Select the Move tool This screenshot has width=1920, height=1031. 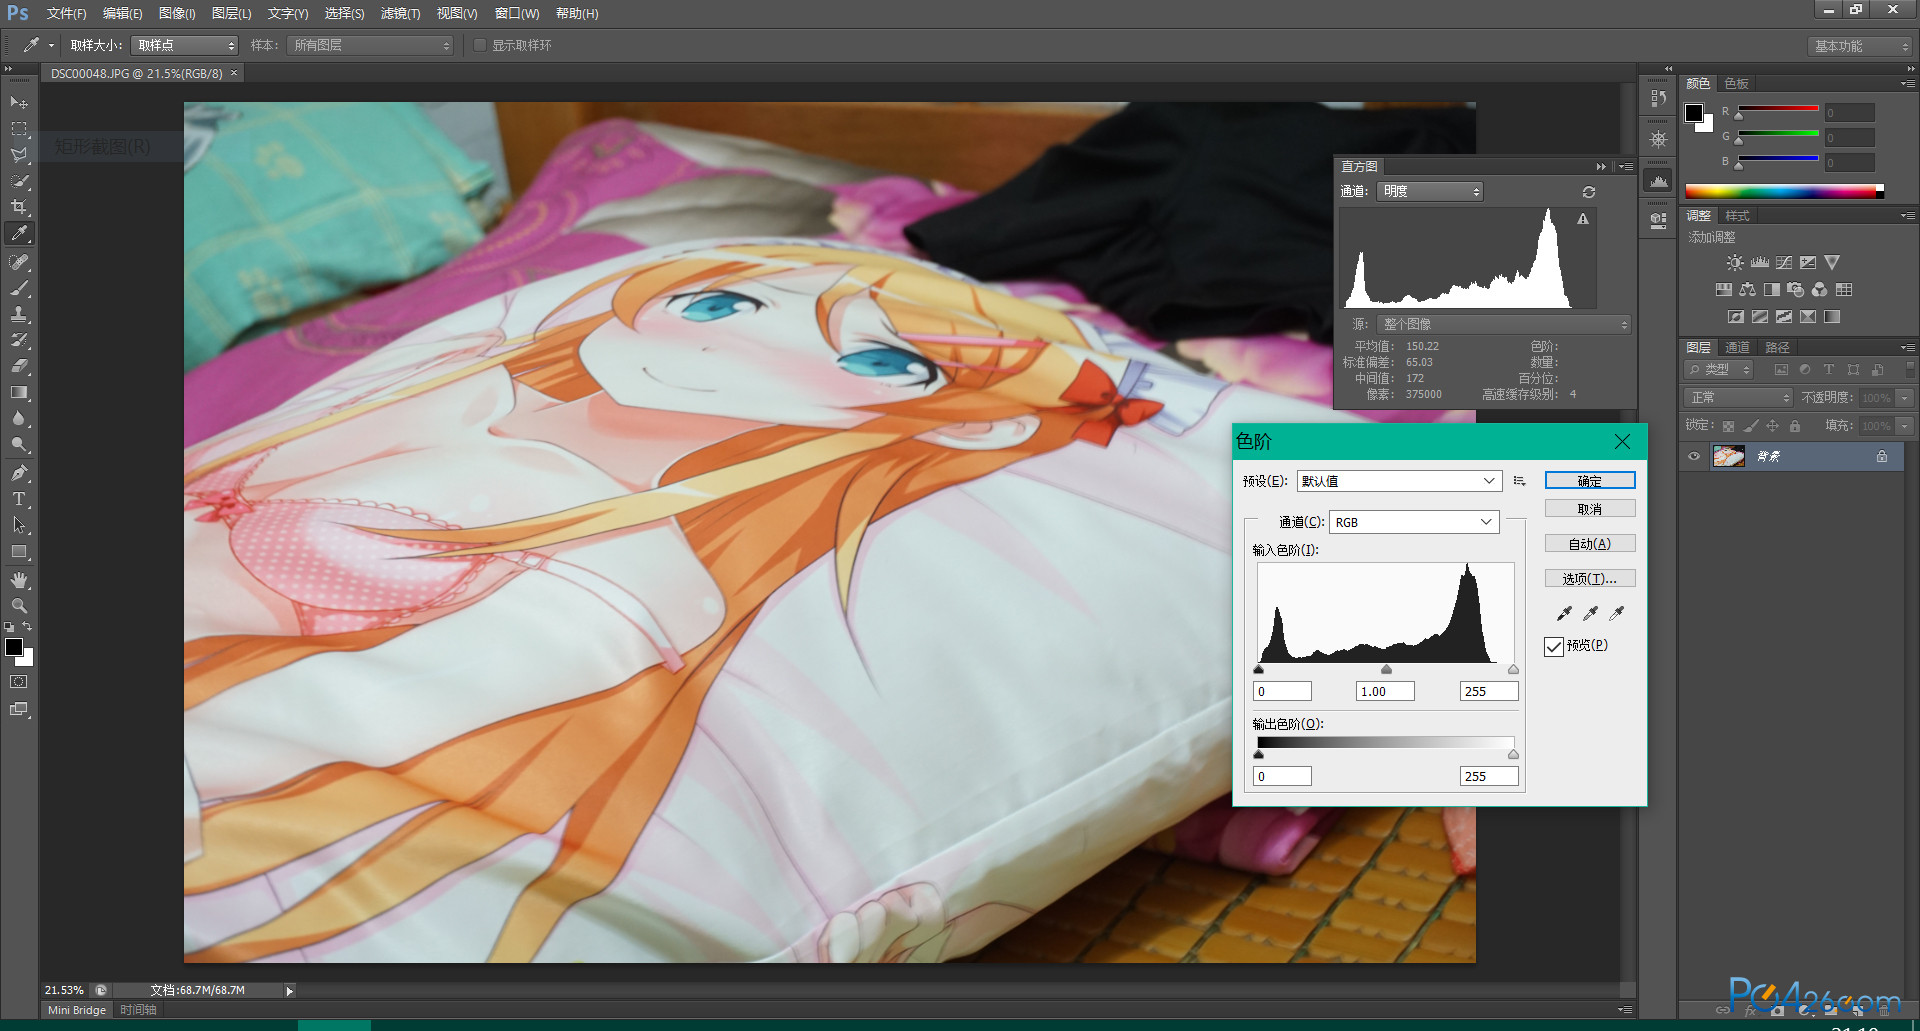(x=19, y=102)
